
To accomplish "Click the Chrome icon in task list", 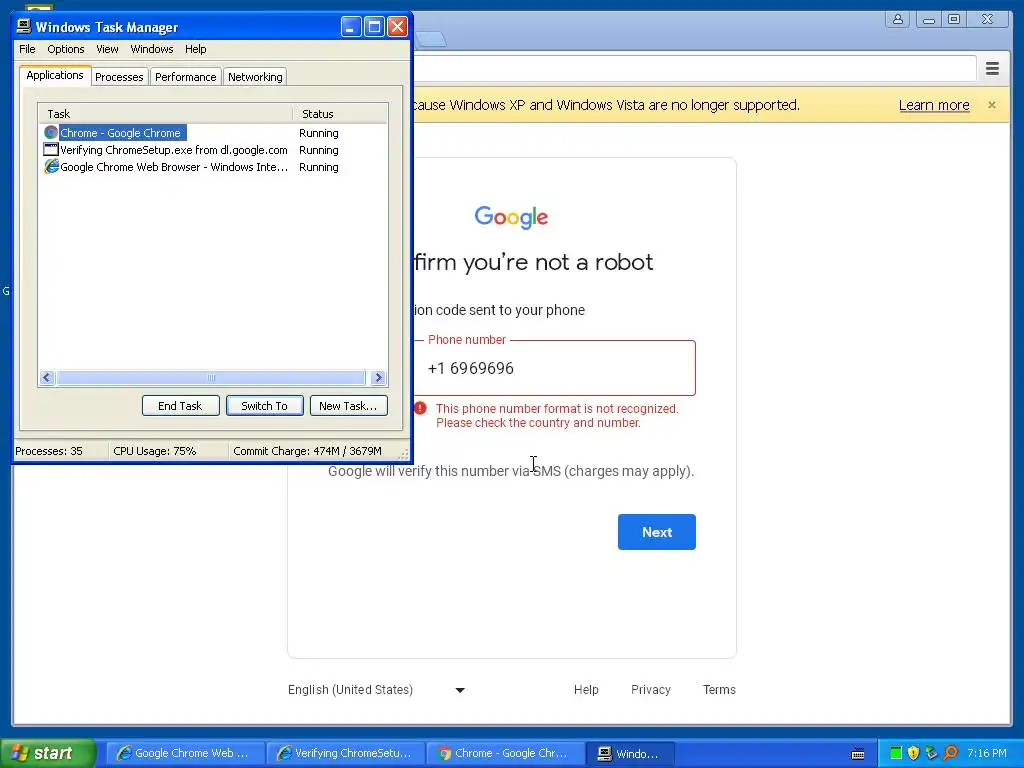I will 51,133.
